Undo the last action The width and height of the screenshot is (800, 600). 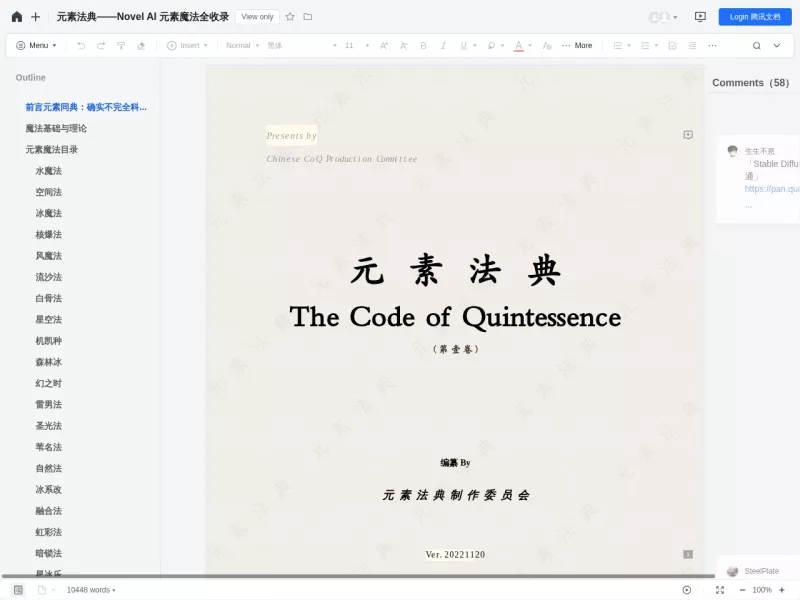[x=81, y=45]
